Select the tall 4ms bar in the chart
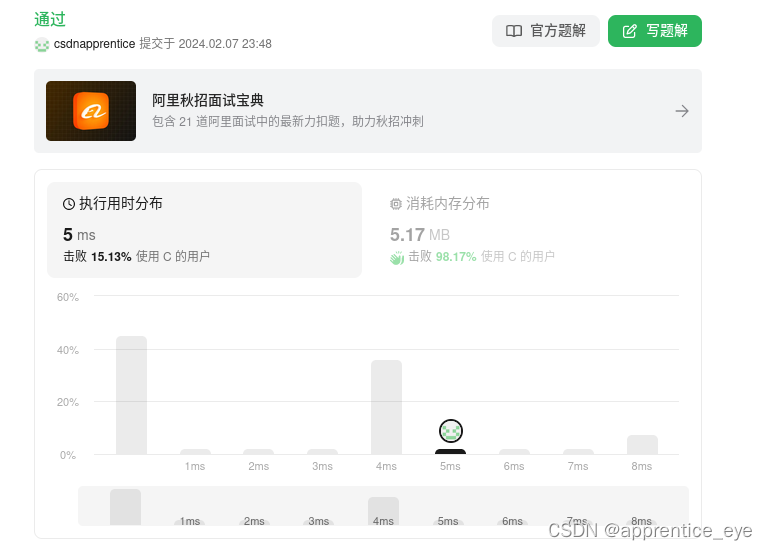 386,407
